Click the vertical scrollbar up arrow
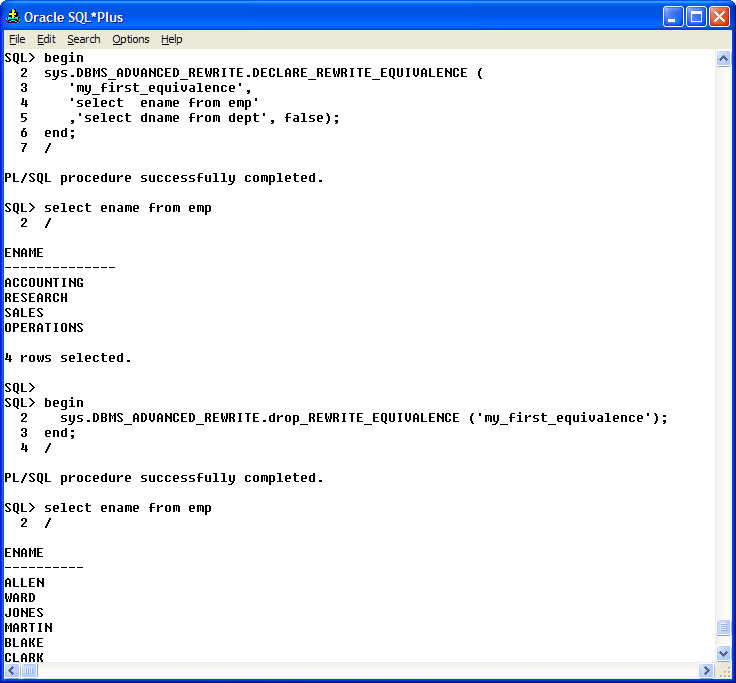This screenshot has height=683, width=736. 723,59
